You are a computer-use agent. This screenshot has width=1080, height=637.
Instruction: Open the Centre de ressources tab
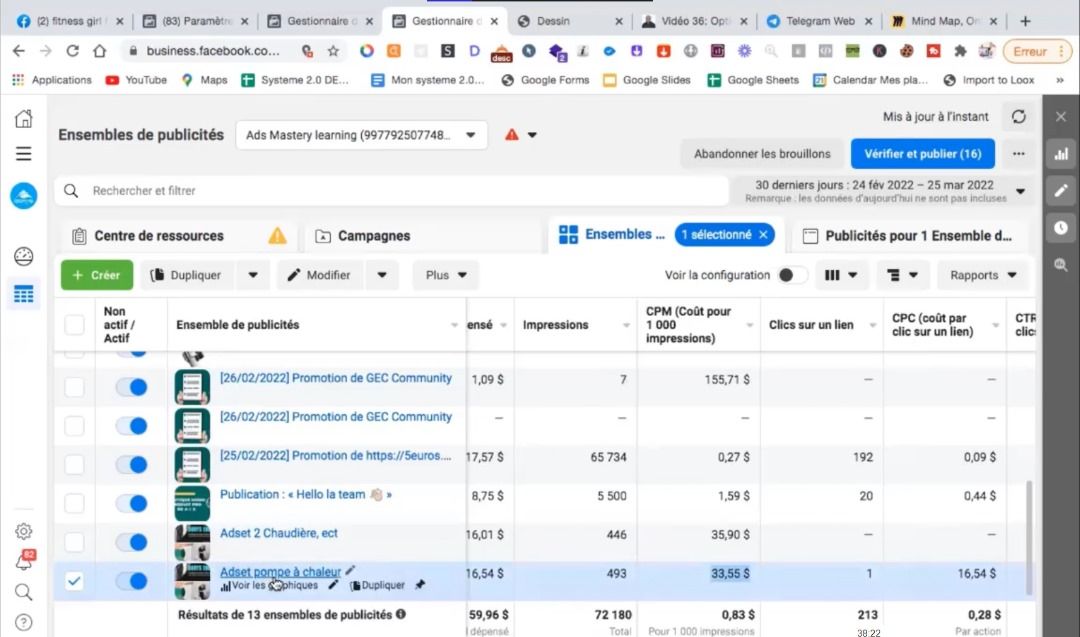click(x=158, y=236)
